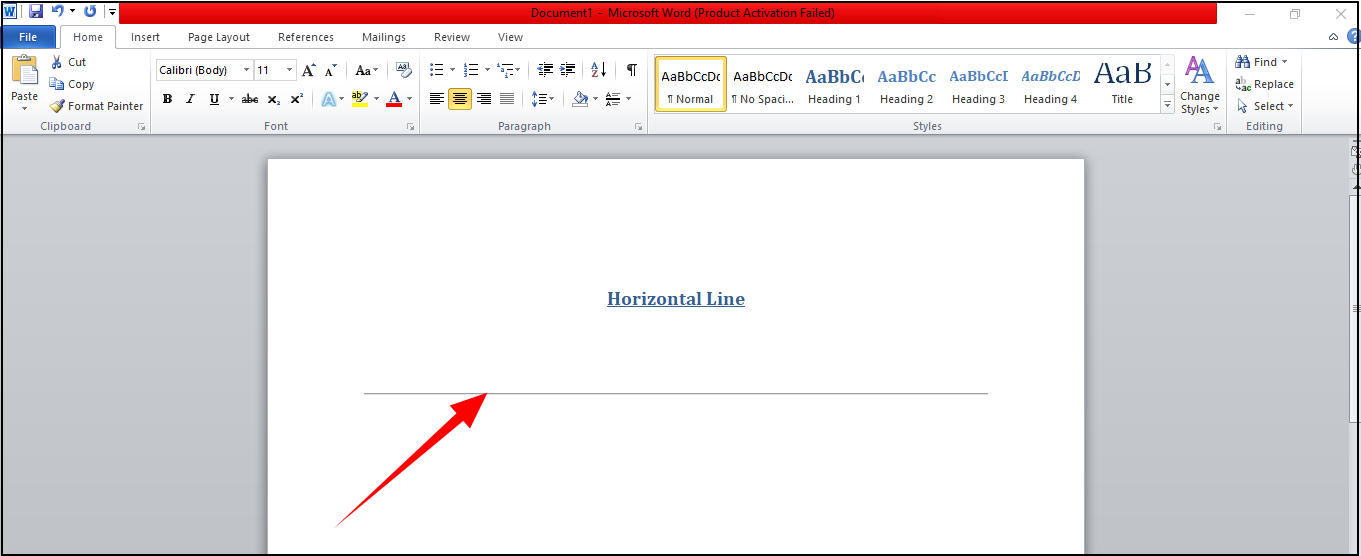The height and width of the screenshot is (556, 1361).
Task: Apply the Heading 3 style
Action: [x=978, y=84]
